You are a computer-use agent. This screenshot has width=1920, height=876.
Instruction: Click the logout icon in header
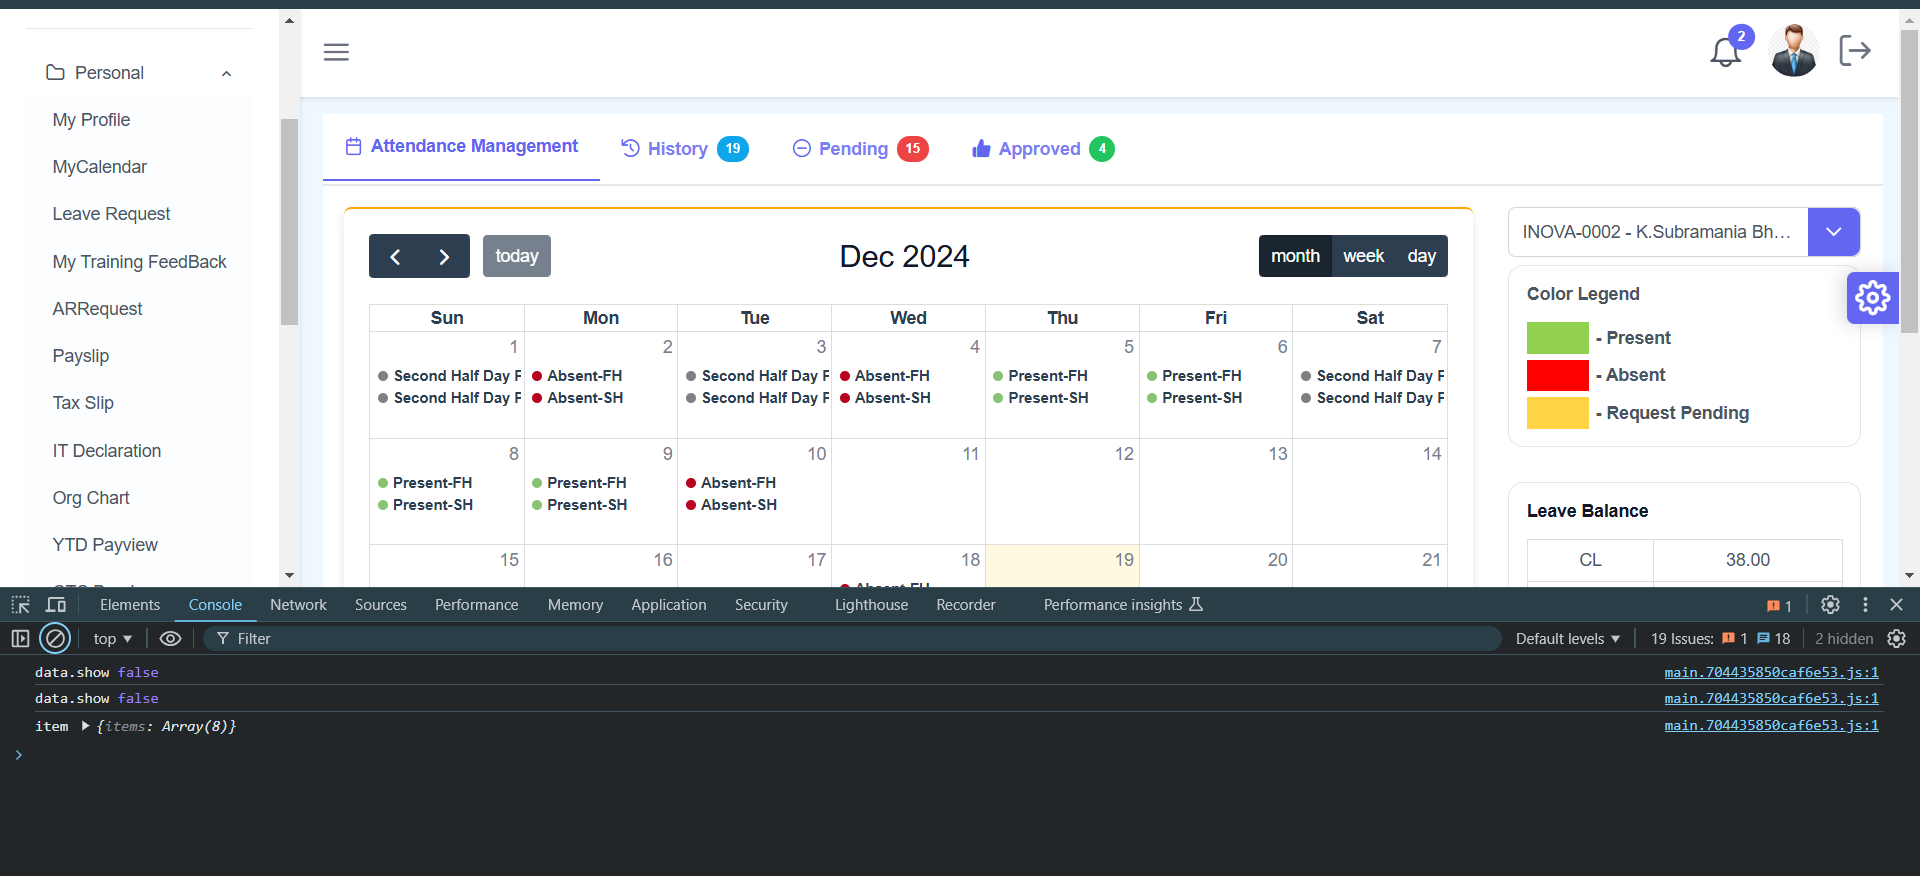pos(1854,50)
